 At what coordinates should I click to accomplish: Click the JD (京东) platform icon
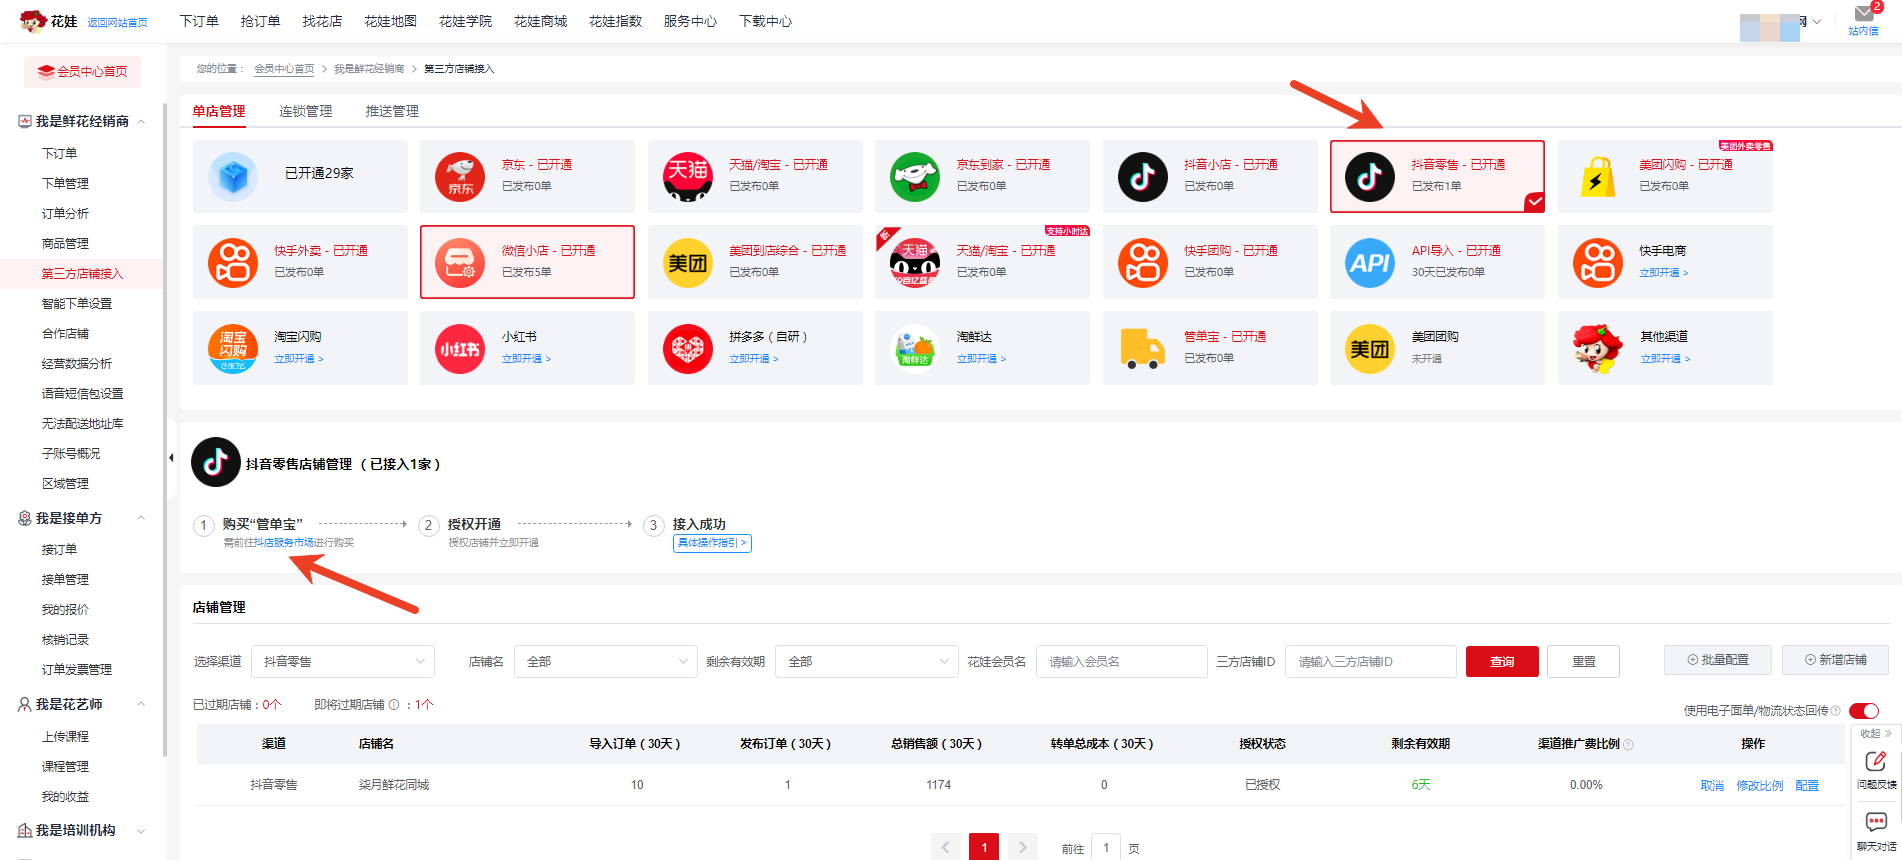click(460, 177)
